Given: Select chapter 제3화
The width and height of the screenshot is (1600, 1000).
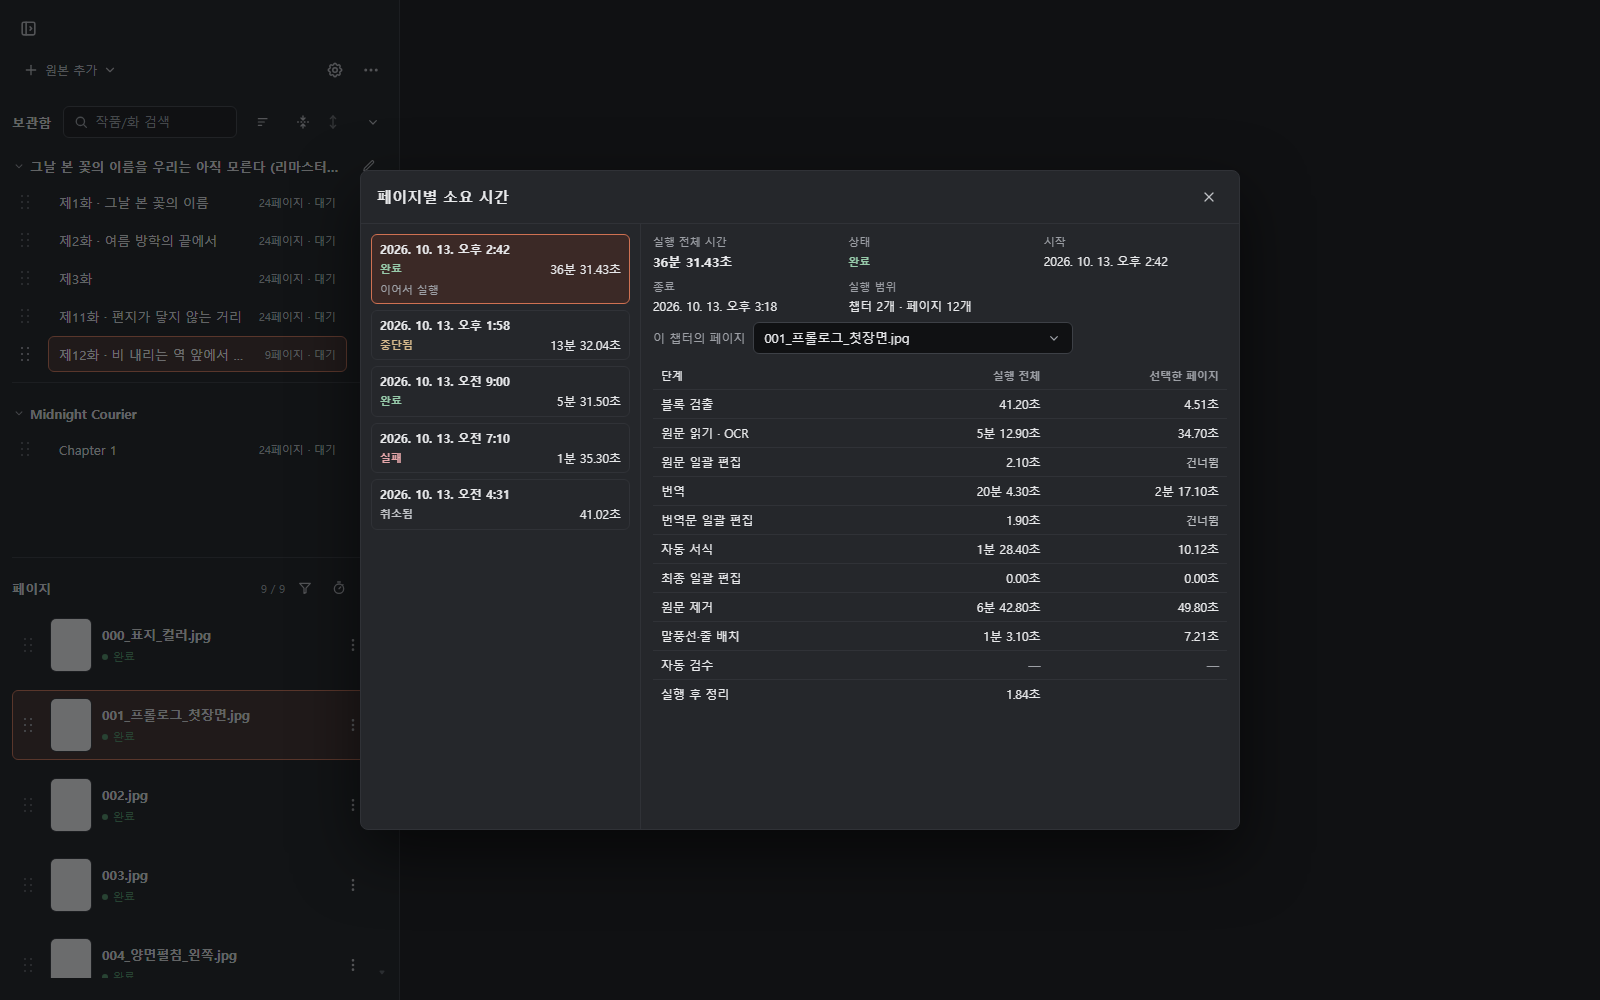Looking at the screenshot, I should click(x=197, y=279).
